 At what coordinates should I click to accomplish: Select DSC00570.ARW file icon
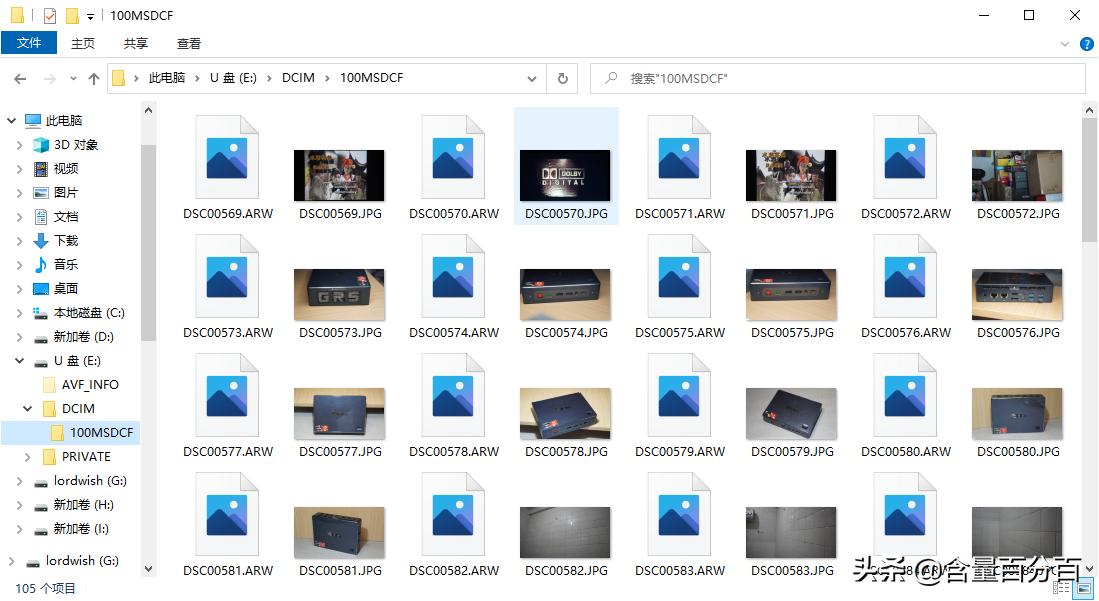pyautogui.click(x=453, y=158)
